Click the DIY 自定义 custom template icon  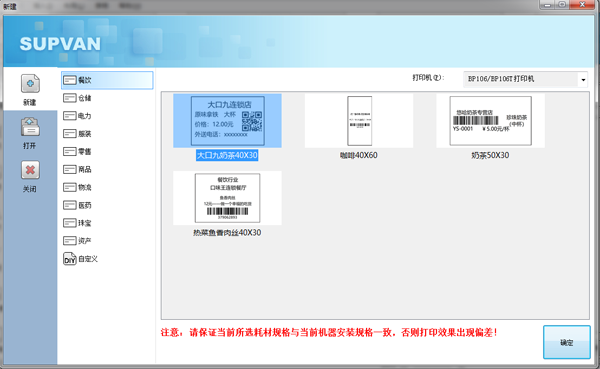pos(70,259)
